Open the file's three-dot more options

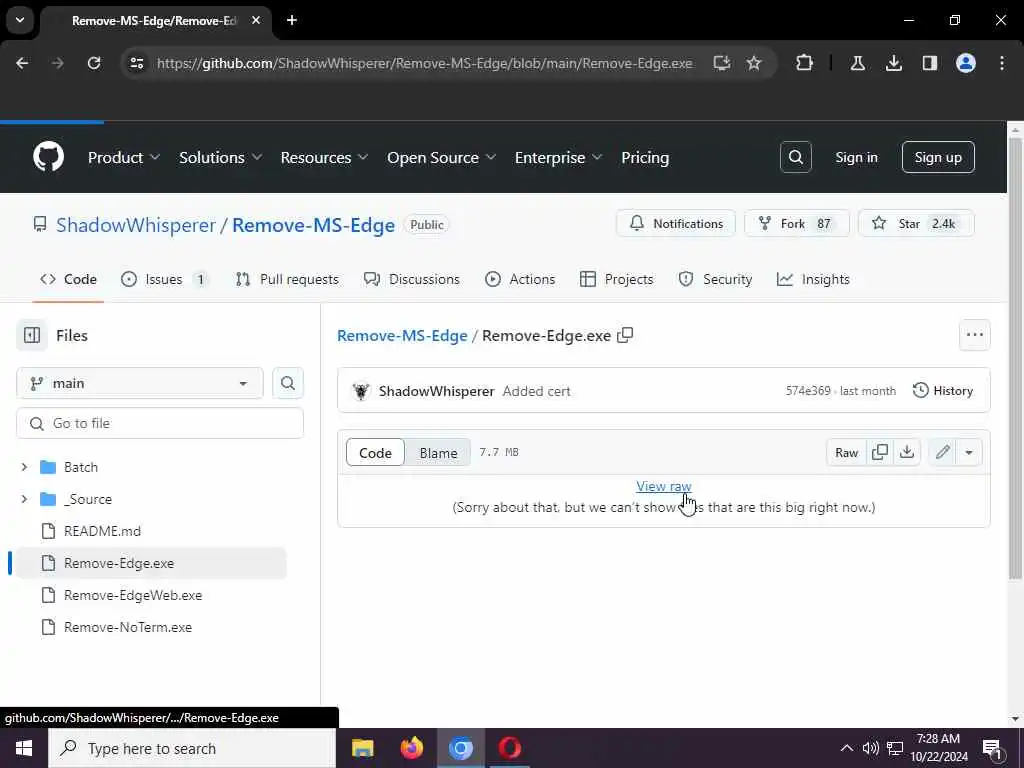(974, 335)
